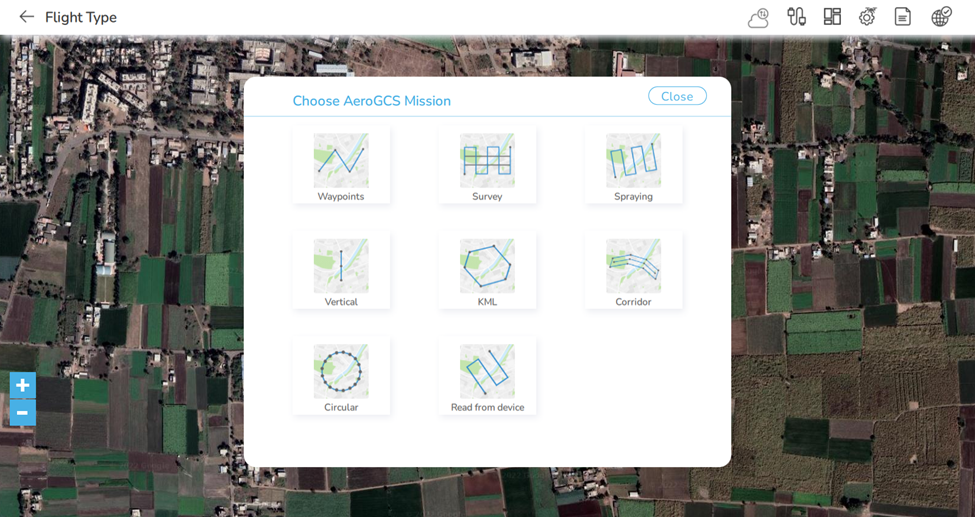Select the Waypoints mission thumbnail
Viewport: 975px width, 517px height.
coord(341,161)
